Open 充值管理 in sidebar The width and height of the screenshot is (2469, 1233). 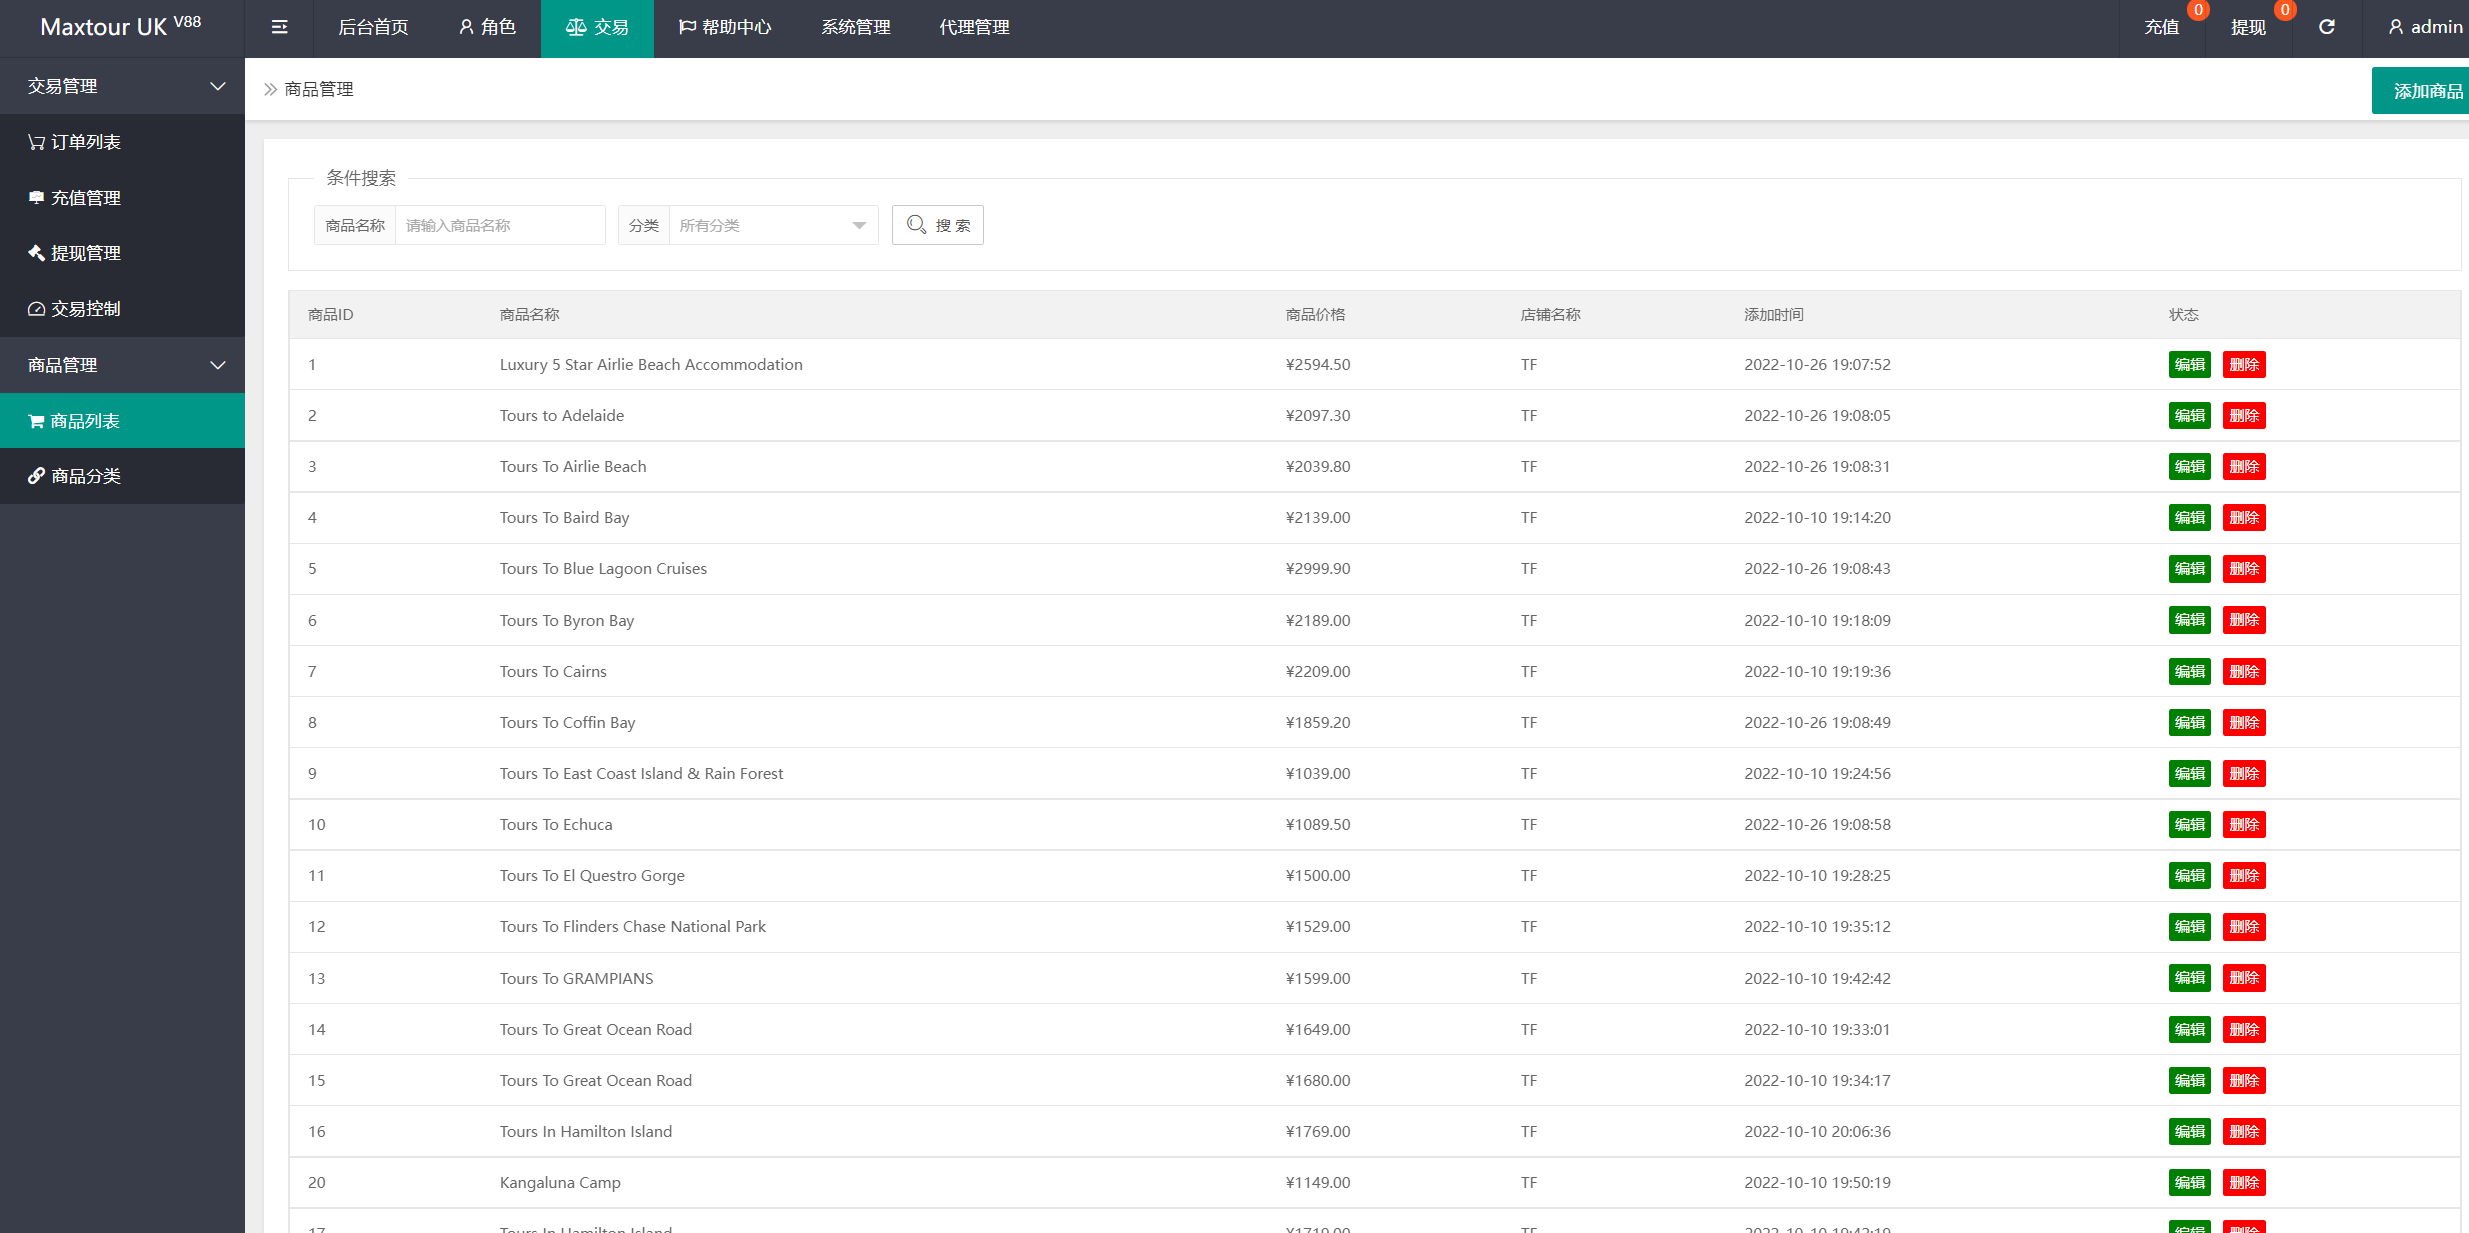pyautogui.click(x=85, y=198)
